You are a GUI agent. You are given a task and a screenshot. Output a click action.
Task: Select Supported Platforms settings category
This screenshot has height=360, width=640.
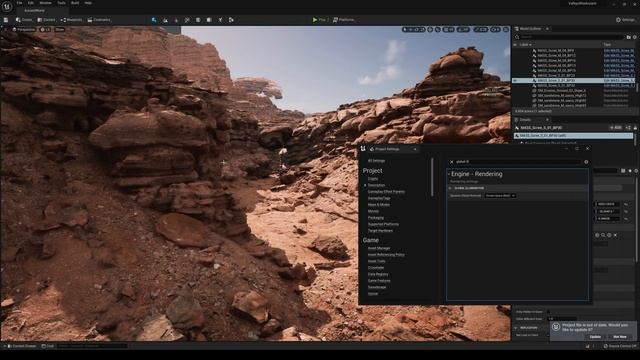[383, 224]
